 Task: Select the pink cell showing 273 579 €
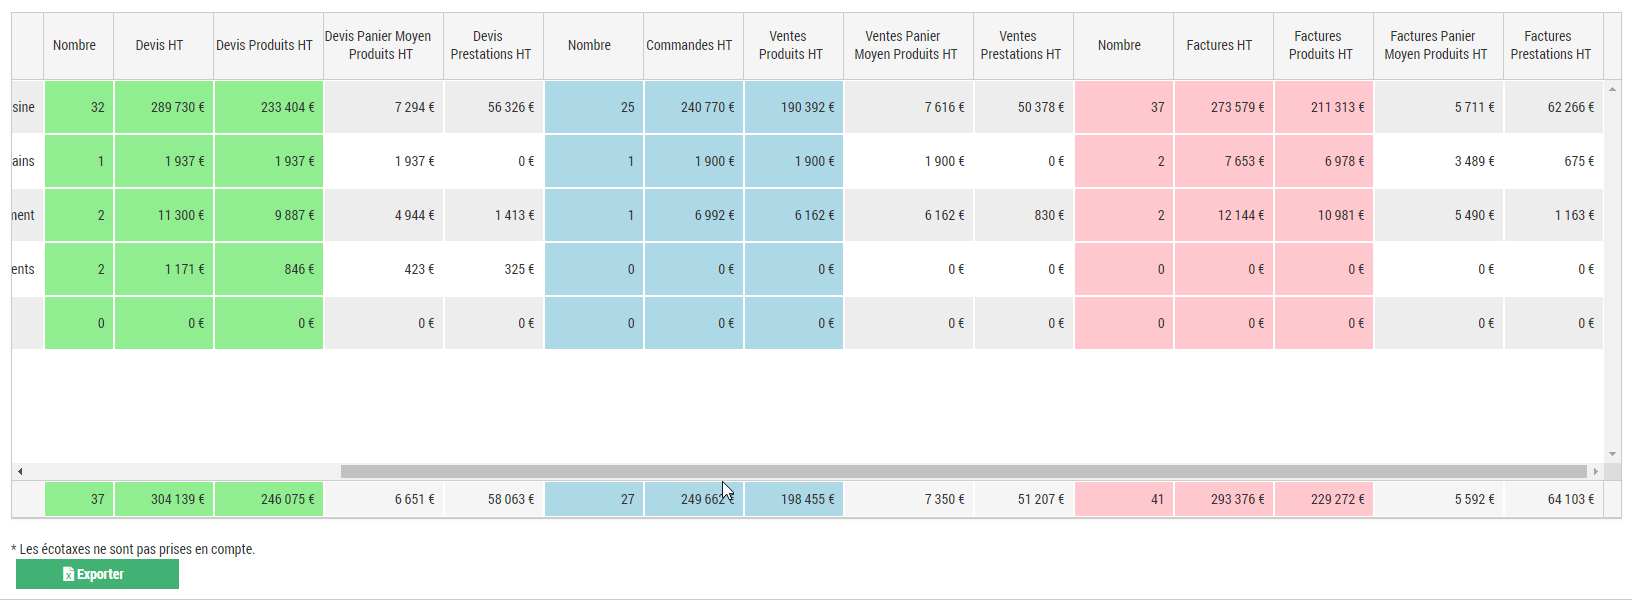pos(1224,107)
